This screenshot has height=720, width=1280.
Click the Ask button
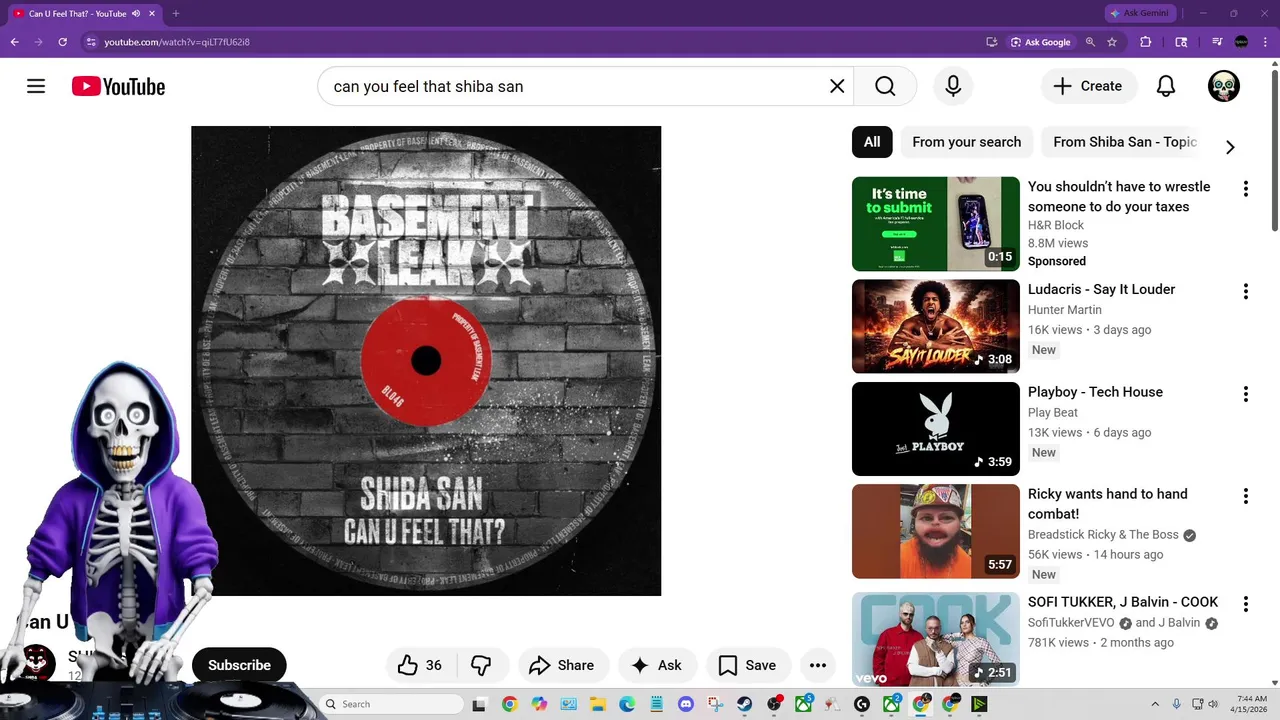tap(656, 665)
